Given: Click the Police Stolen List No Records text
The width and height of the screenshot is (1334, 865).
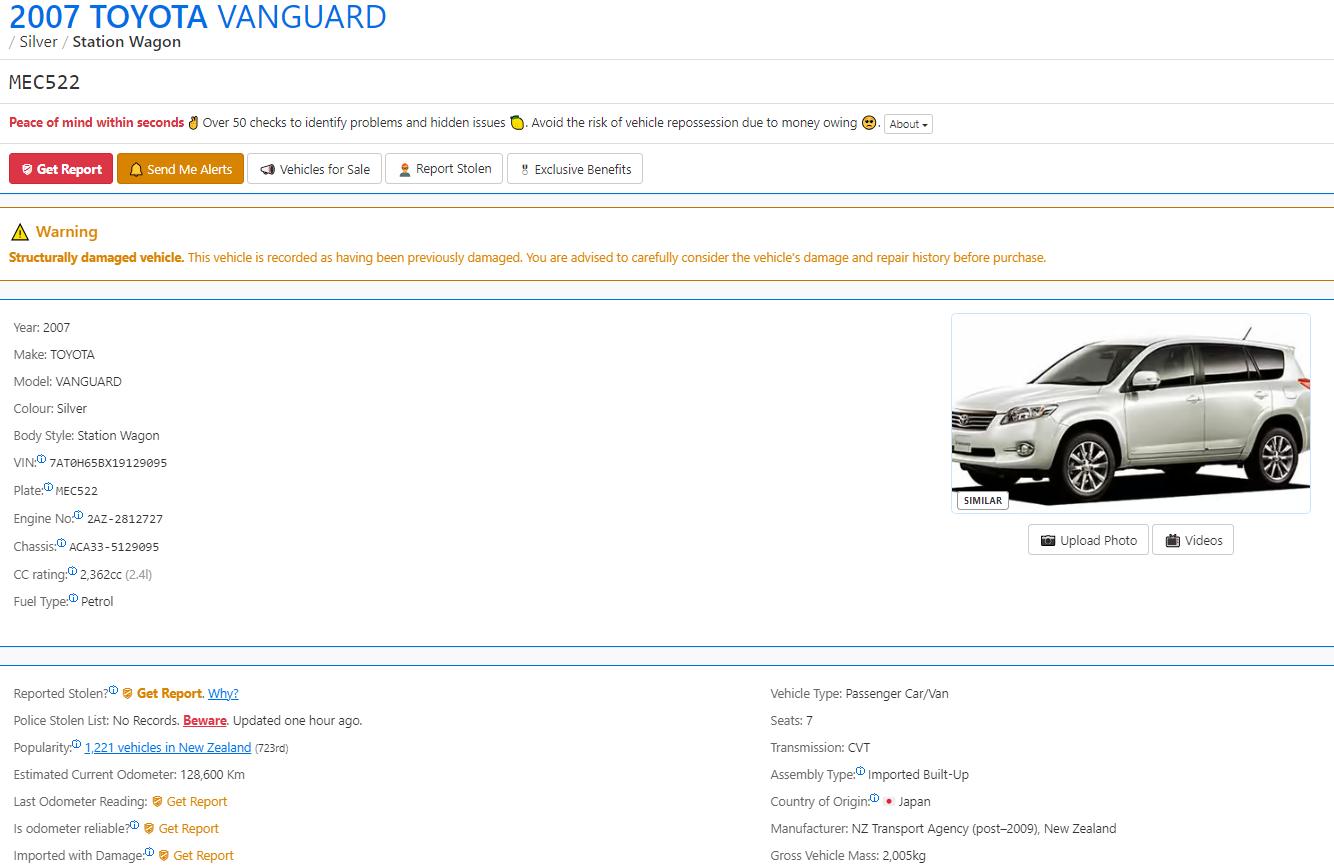Looking at the screenshot, I should pyautogui.click(x=96, y=721).
